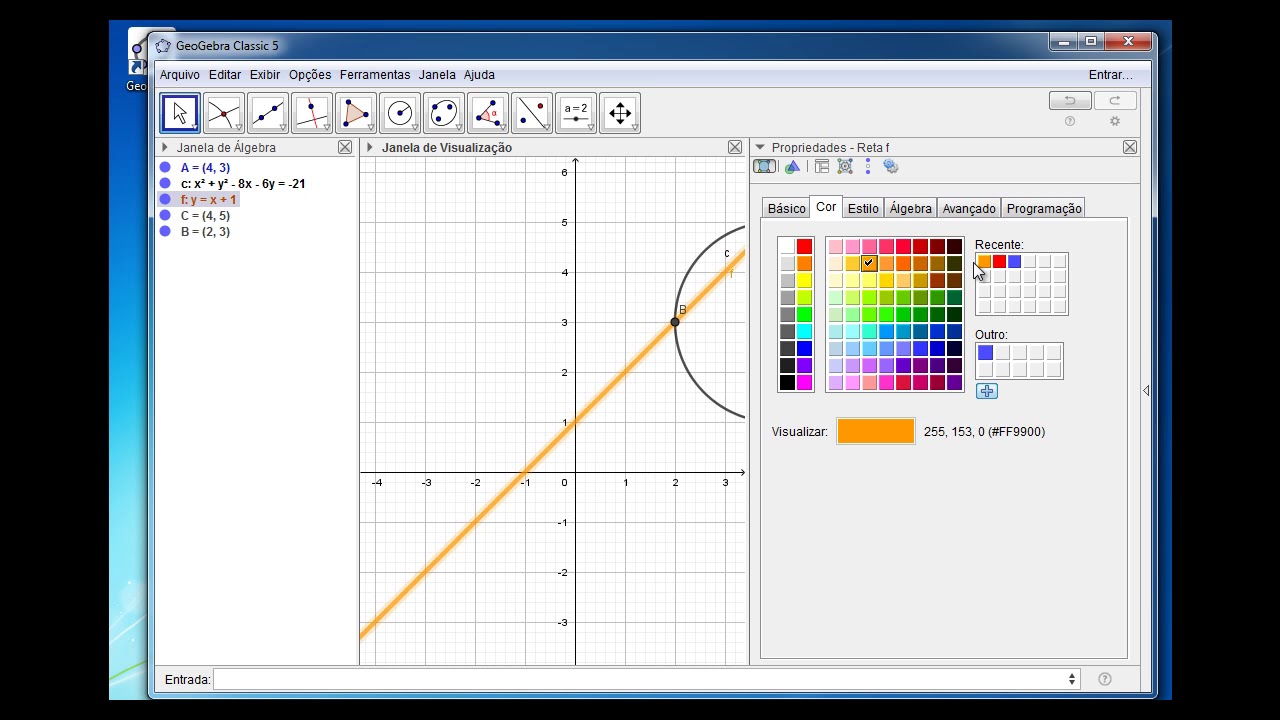Select the Reflect about line tool

[532, 113]
